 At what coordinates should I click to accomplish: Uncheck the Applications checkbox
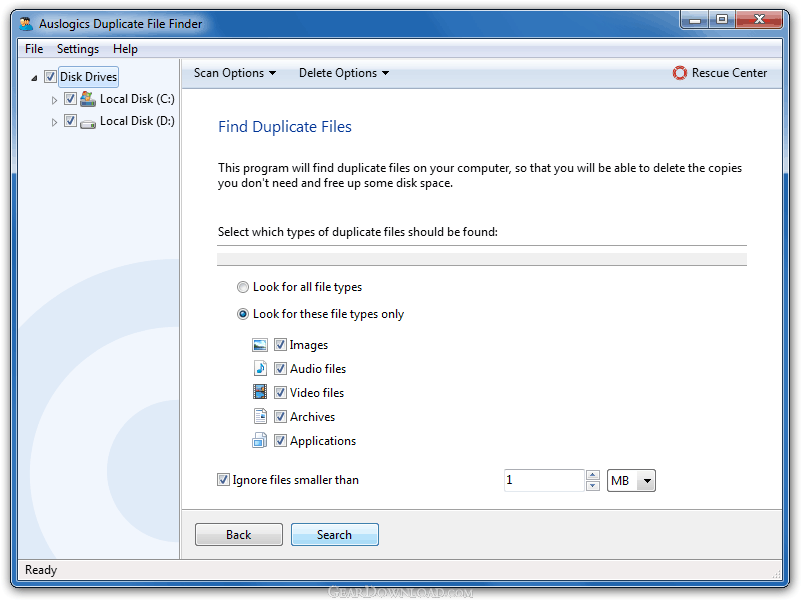[280, 440]
